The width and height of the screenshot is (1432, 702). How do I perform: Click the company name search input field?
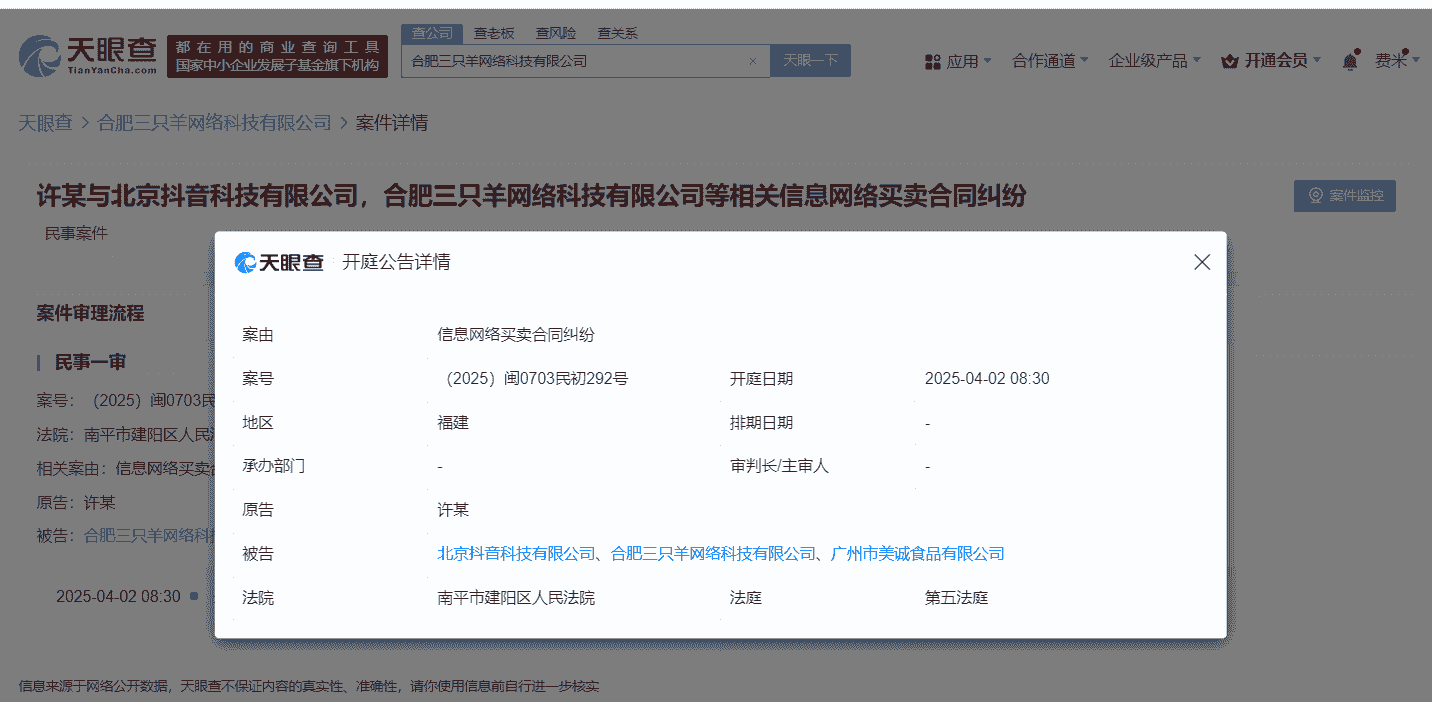click(x=575, y=61)
